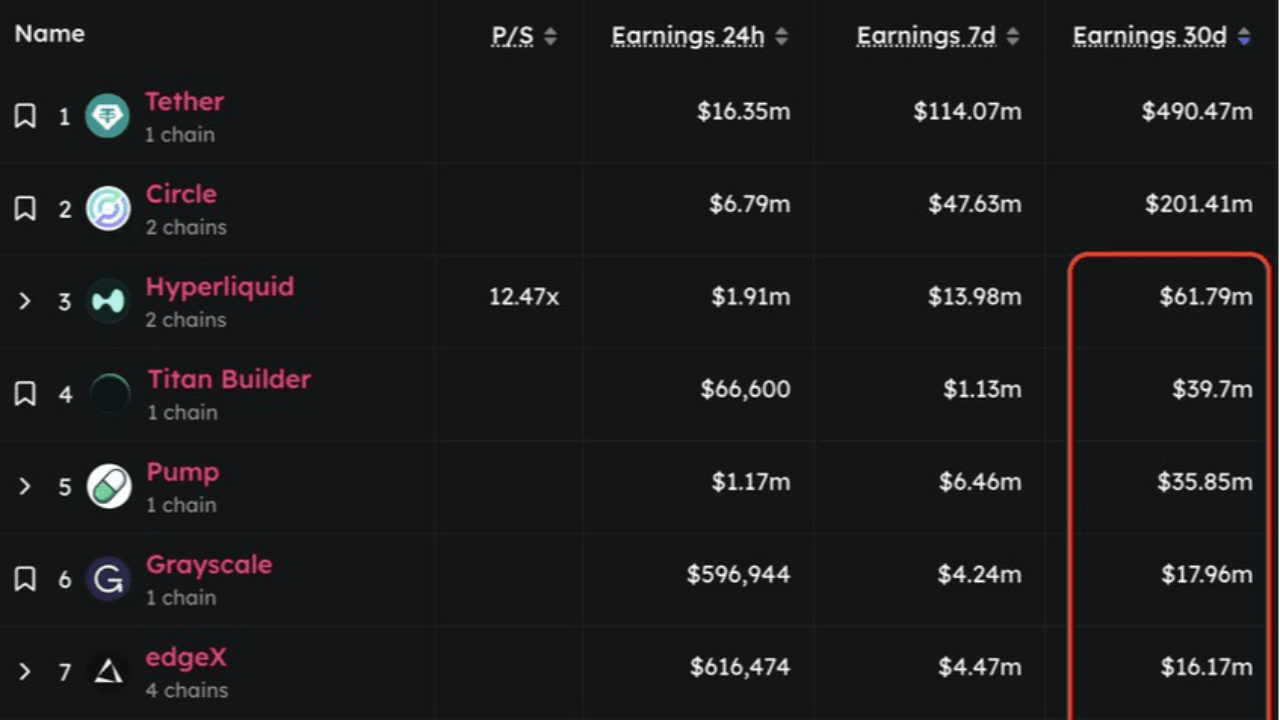Bookmark the Grayscale row
The image size is (1280, 720).
click(25, 579)
